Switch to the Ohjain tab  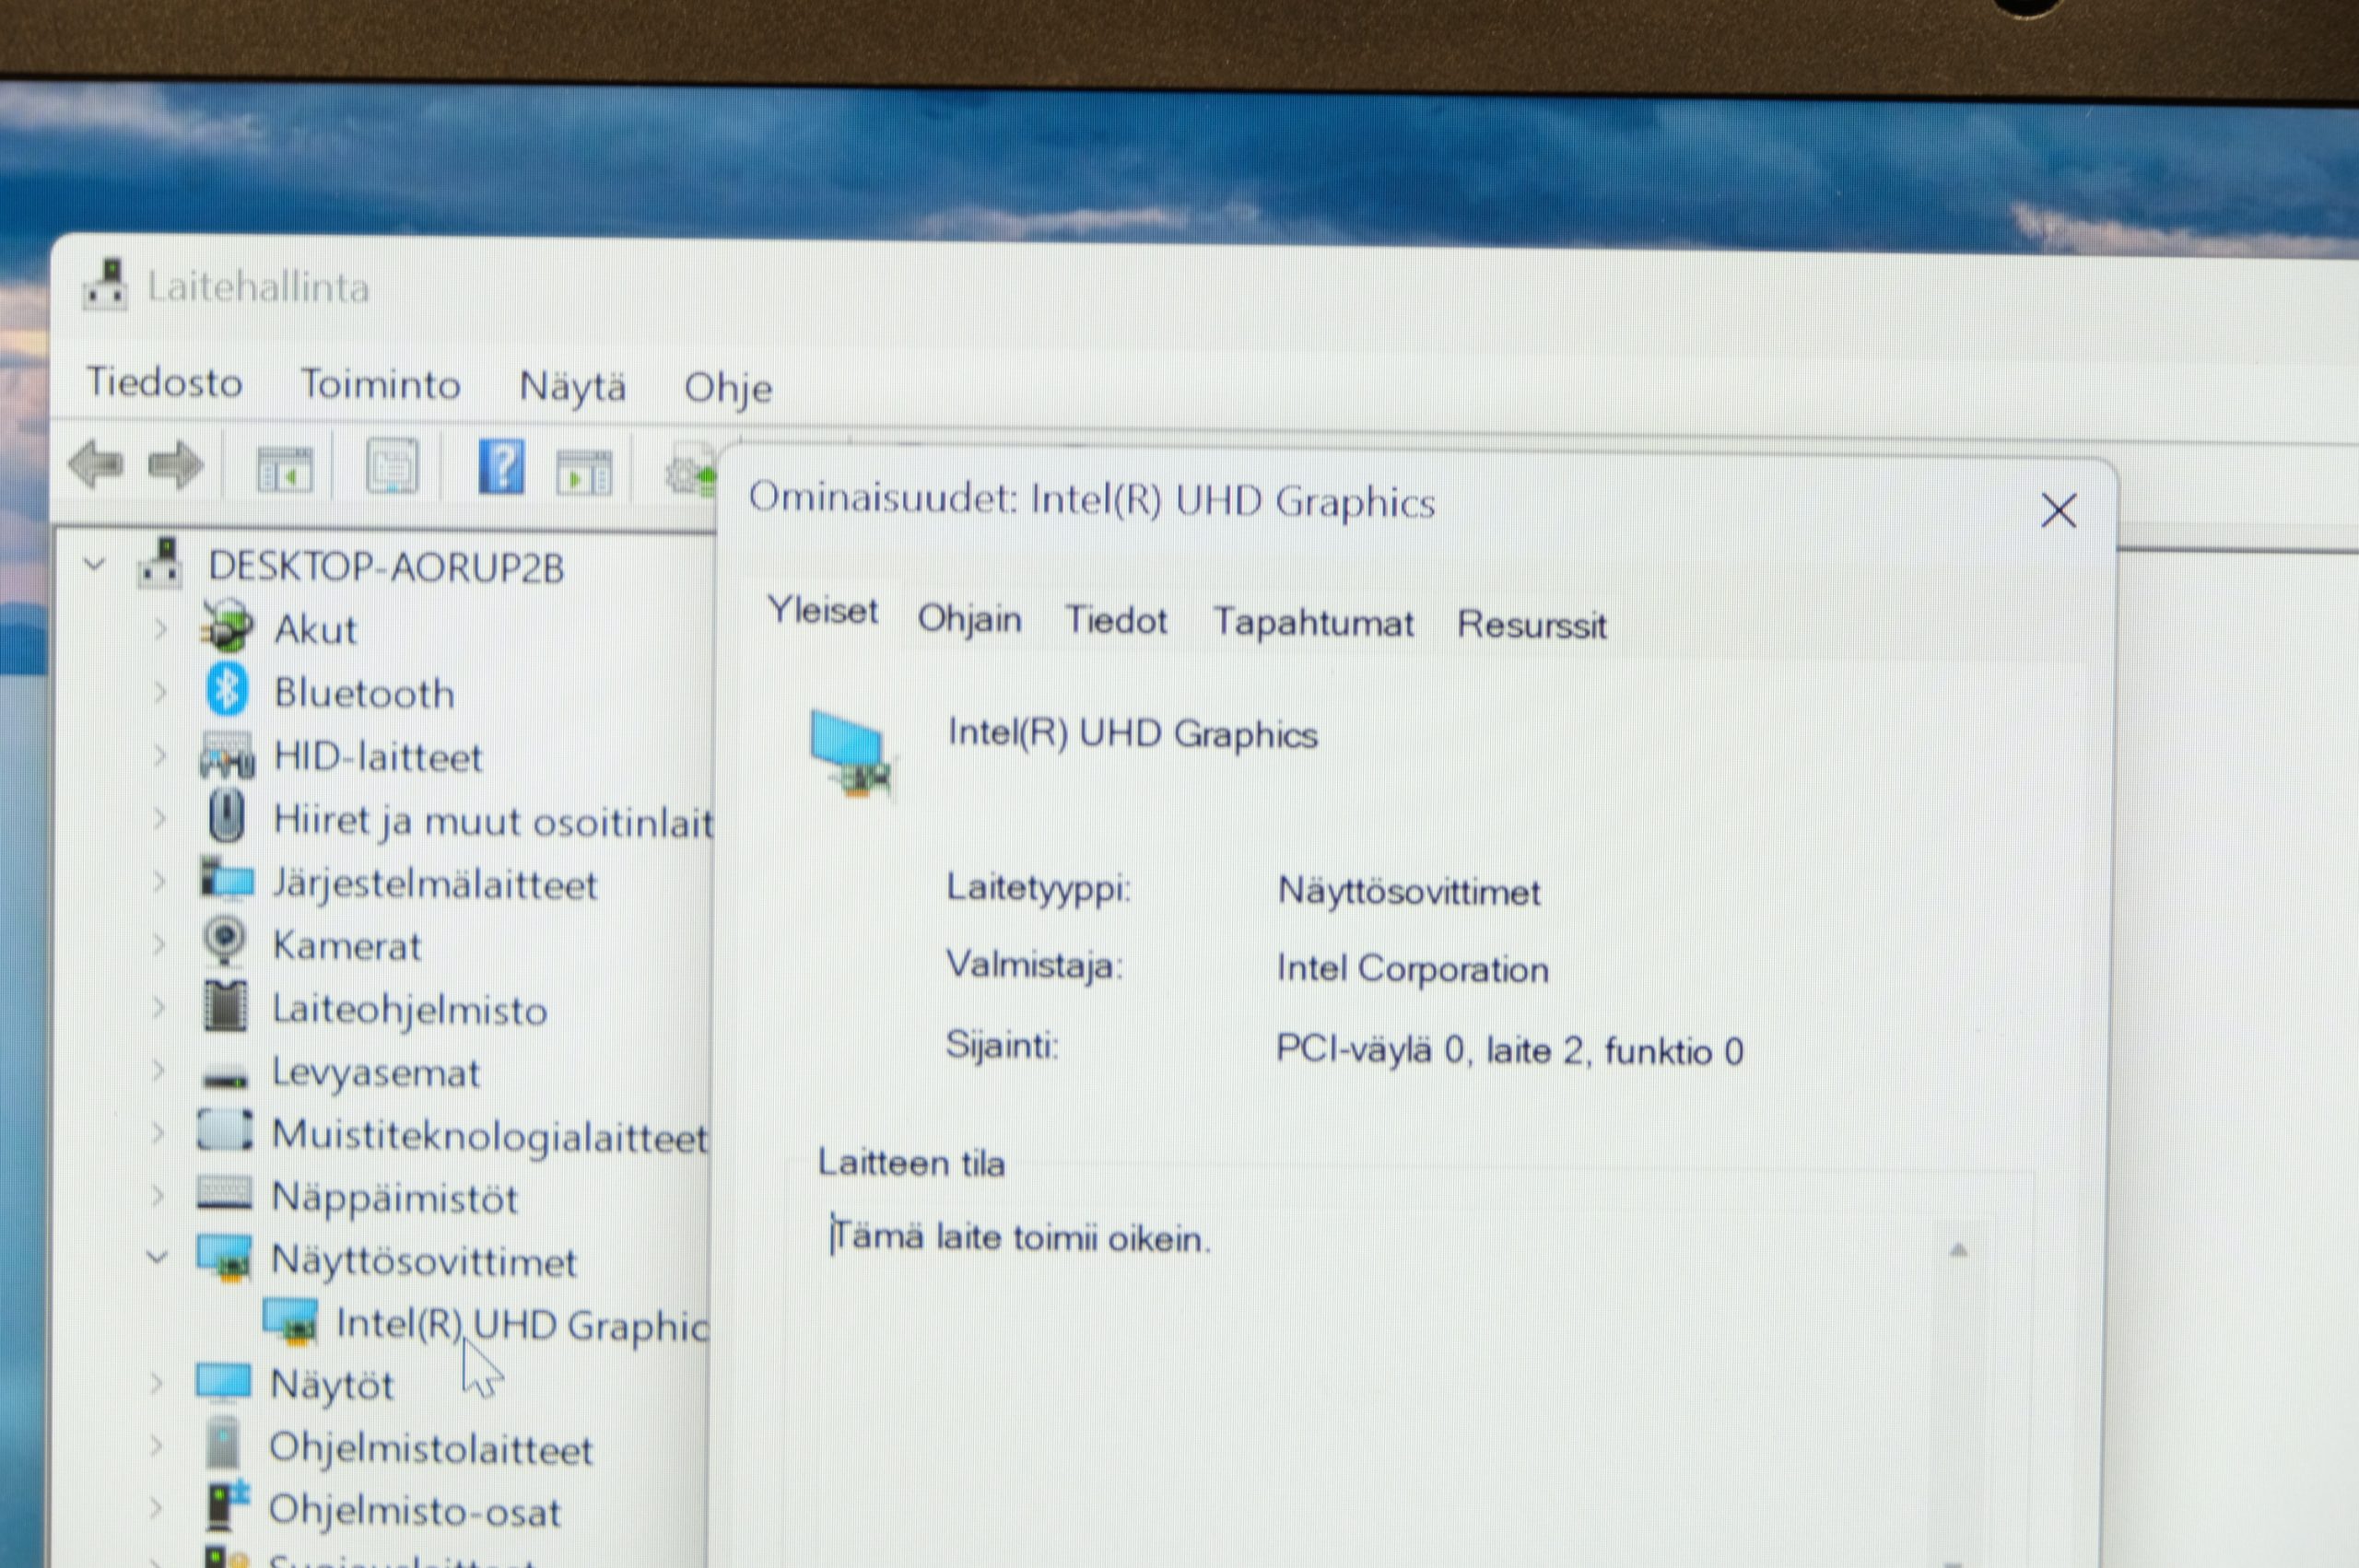coord(970,620)
